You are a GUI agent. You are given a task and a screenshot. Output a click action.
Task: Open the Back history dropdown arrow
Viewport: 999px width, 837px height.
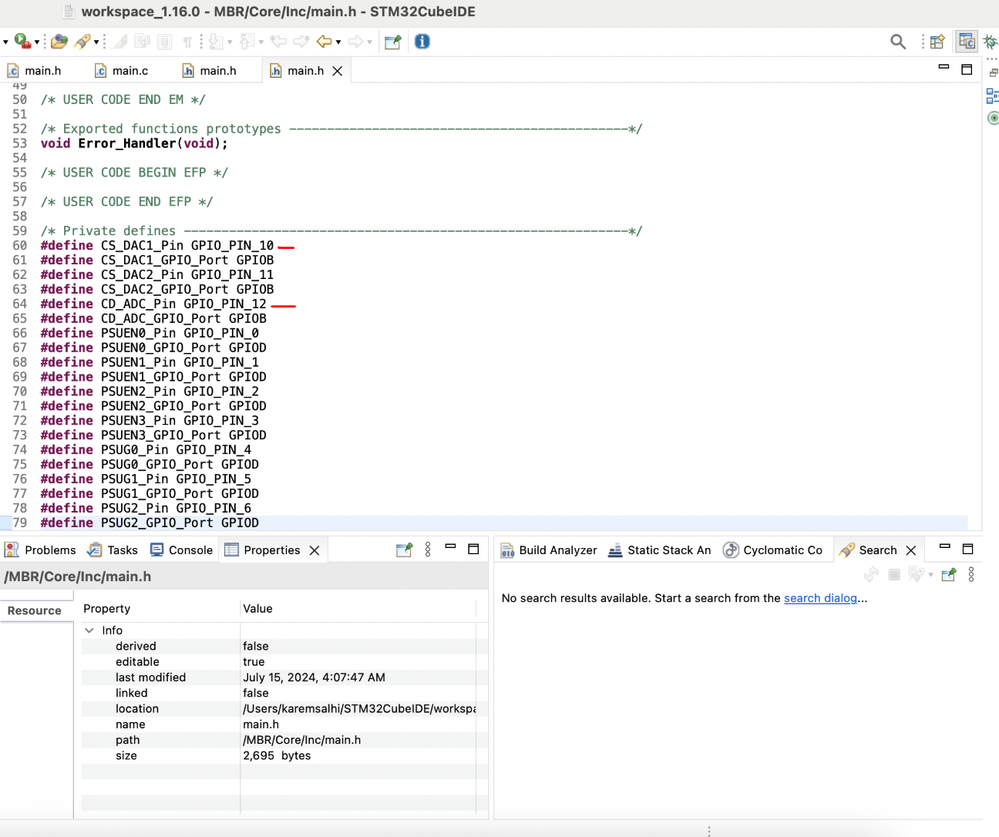coord(339,43)
